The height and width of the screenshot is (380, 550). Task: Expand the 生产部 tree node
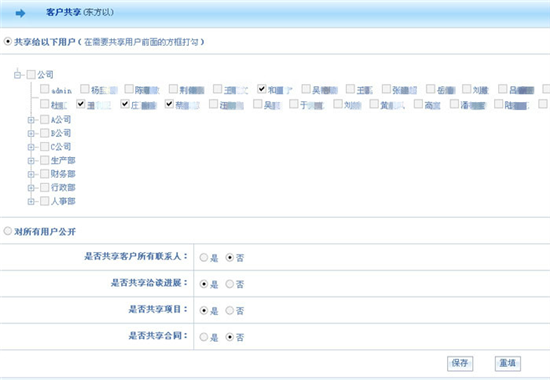(x=31, y=161)
